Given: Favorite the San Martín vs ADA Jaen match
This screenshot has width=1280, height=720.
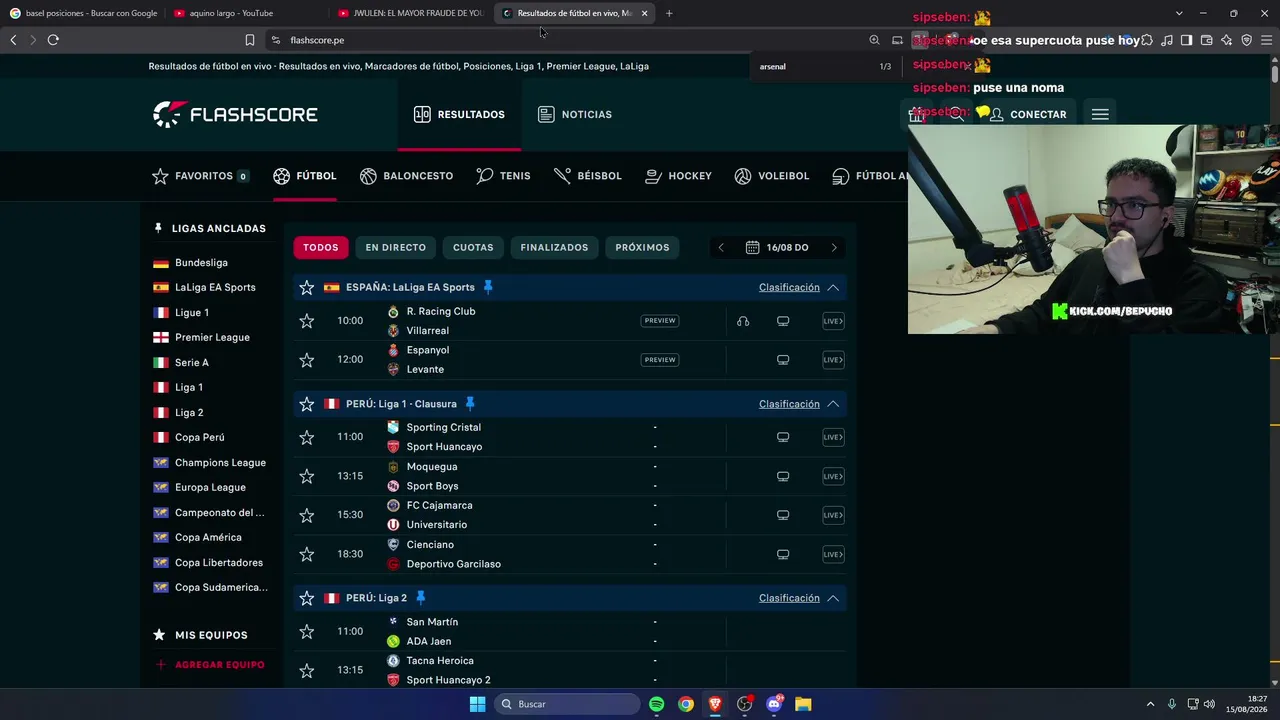Looking at the screenshot, I should click(307, 632).
